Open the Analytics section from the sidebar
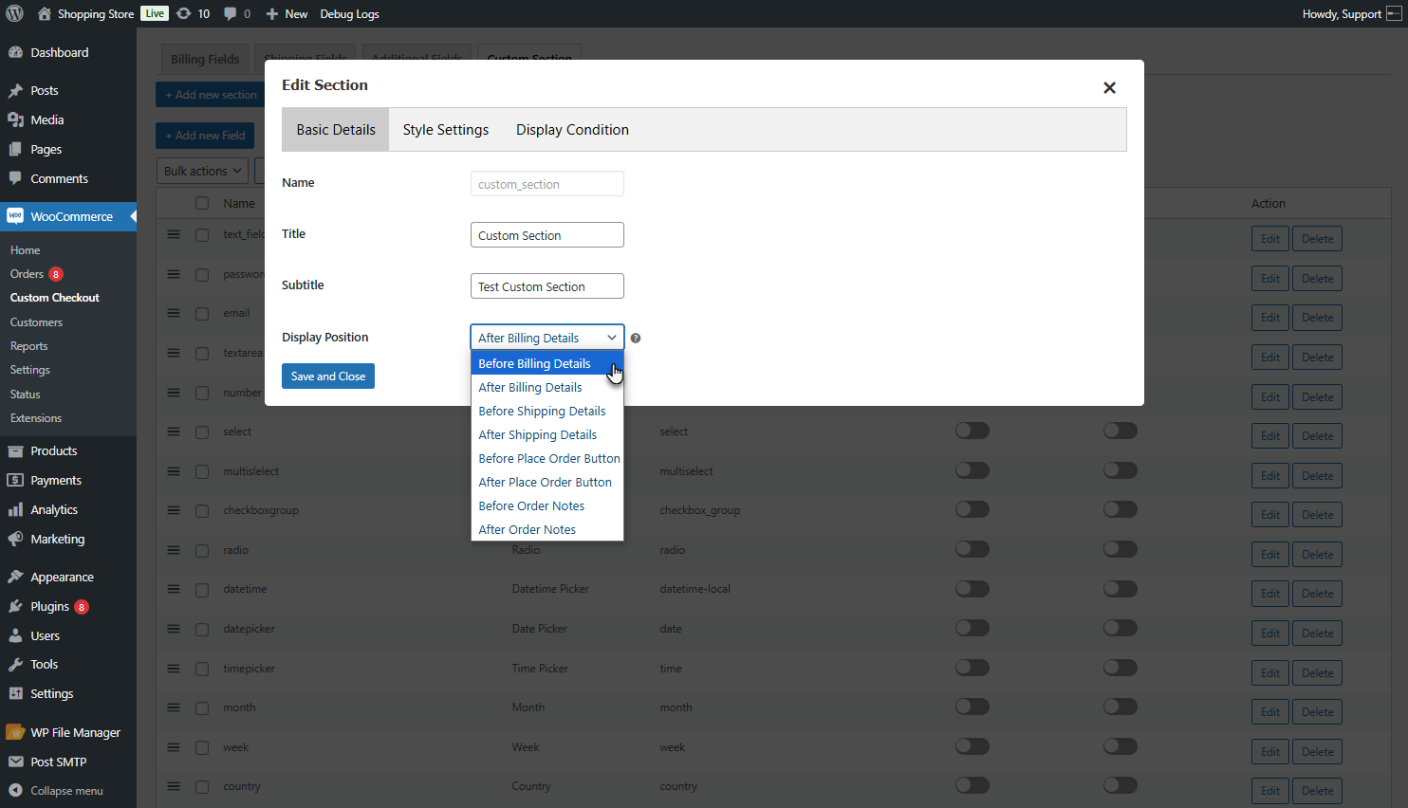The height and width of the screenshot is (808, 1408). pyautogui.click(x=17, y=509)
